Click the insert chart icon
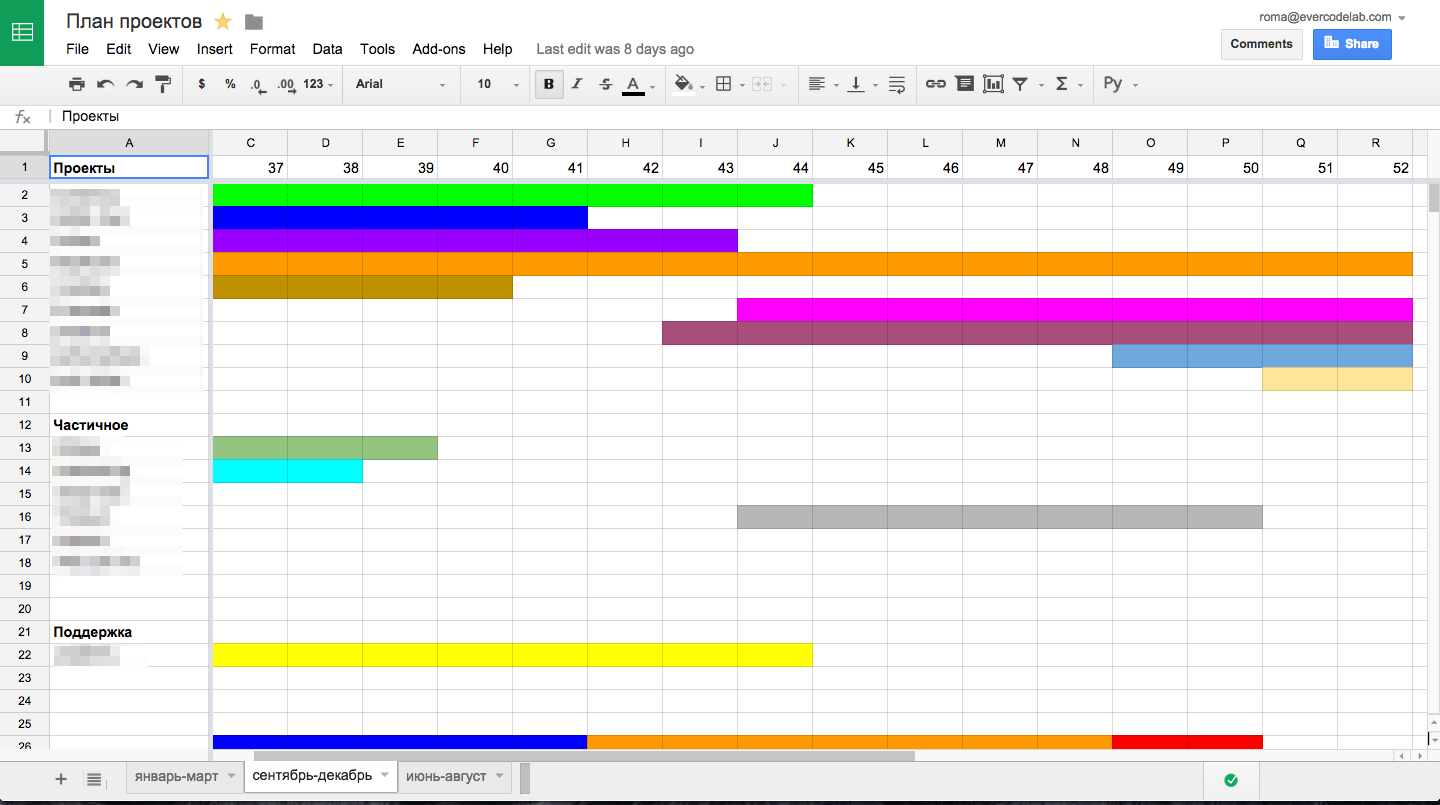Image resolution: width=1440 pixels, height=805 pixels. tap(993, 84)
